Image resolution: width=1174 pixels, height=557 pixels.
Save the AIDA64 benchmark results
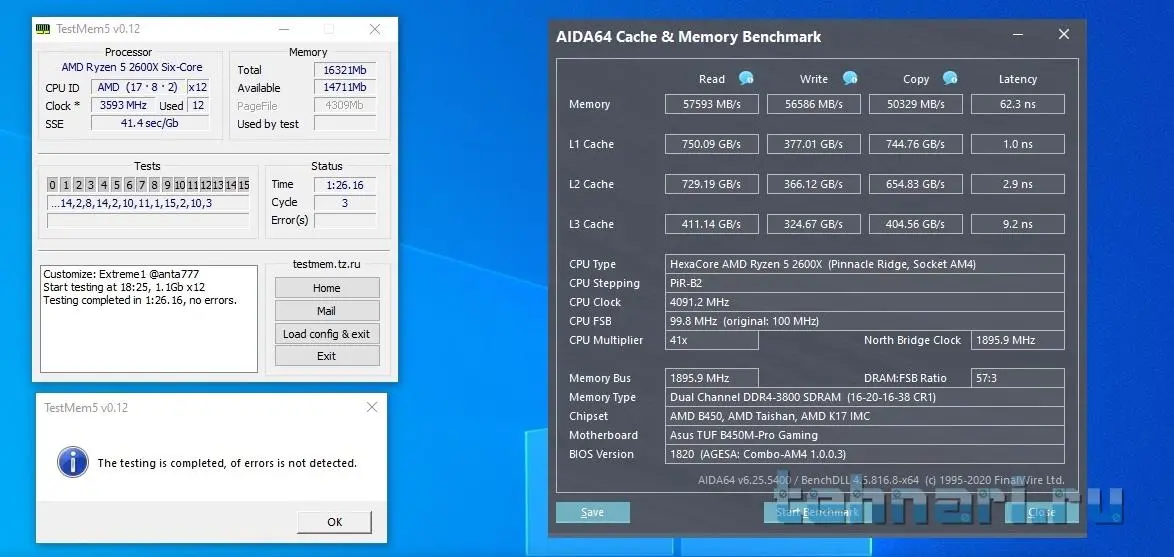tap(592, 512)
